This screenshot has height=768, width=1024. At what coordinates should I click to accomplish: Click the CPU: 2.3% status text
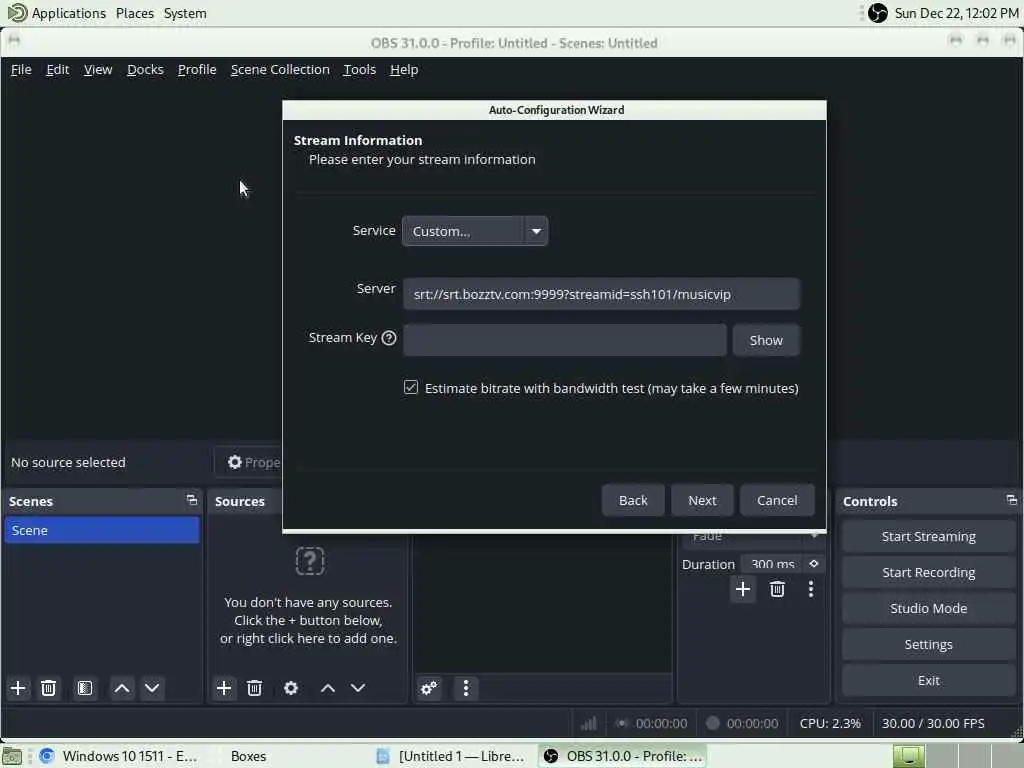tap(830, 723)
